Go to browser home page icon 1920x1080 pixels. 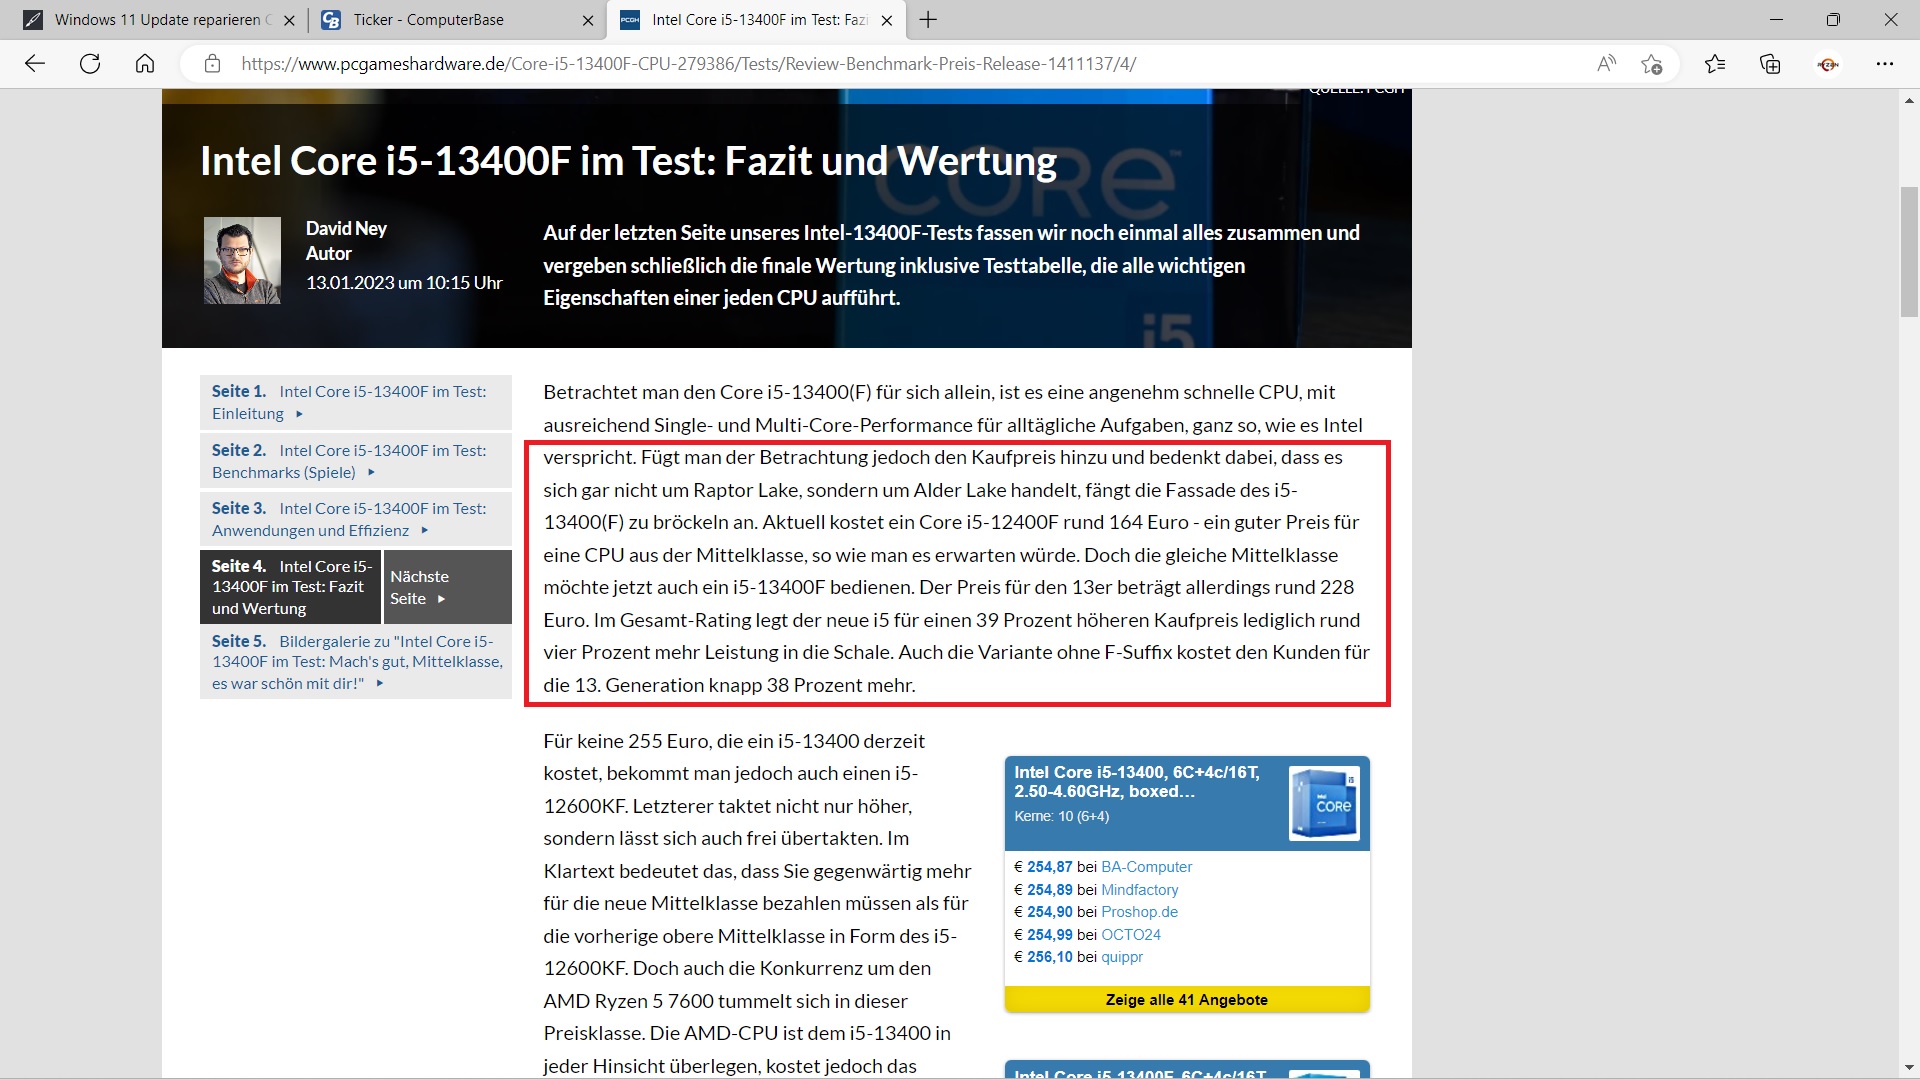pos(145,64)
